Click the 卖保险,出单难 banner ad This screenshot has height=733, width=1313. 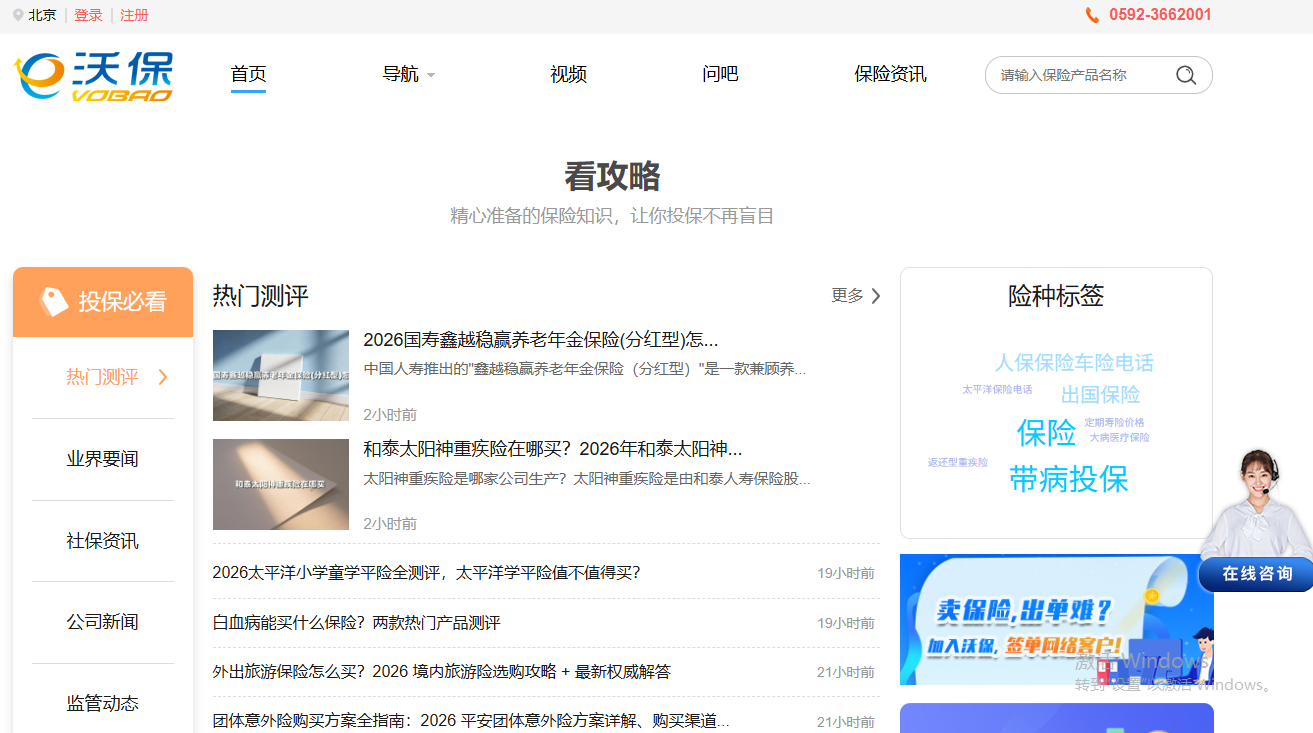point(1056,620)
